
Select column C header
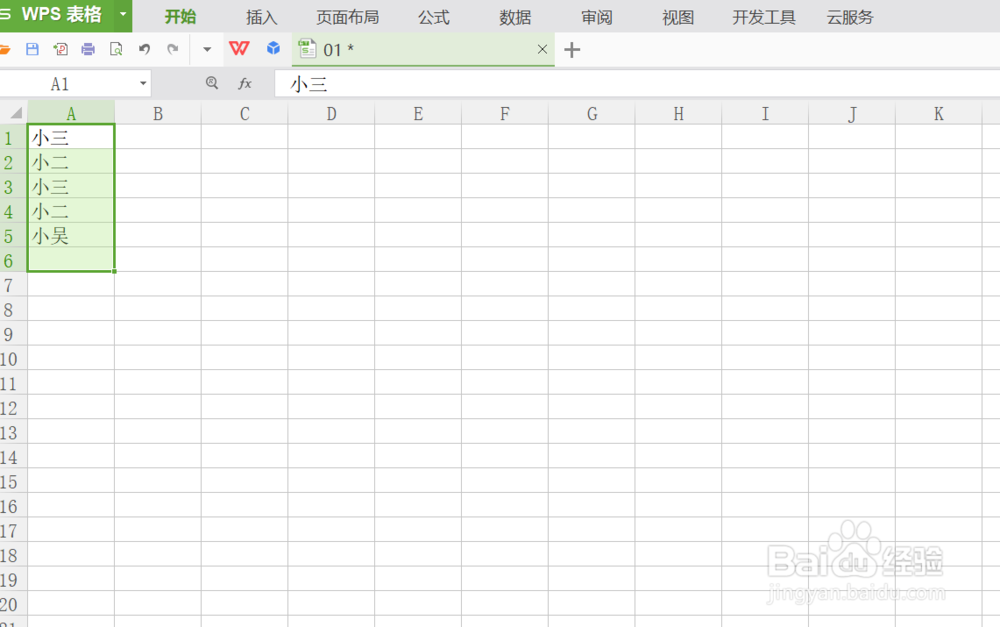(x=244, y=113)
